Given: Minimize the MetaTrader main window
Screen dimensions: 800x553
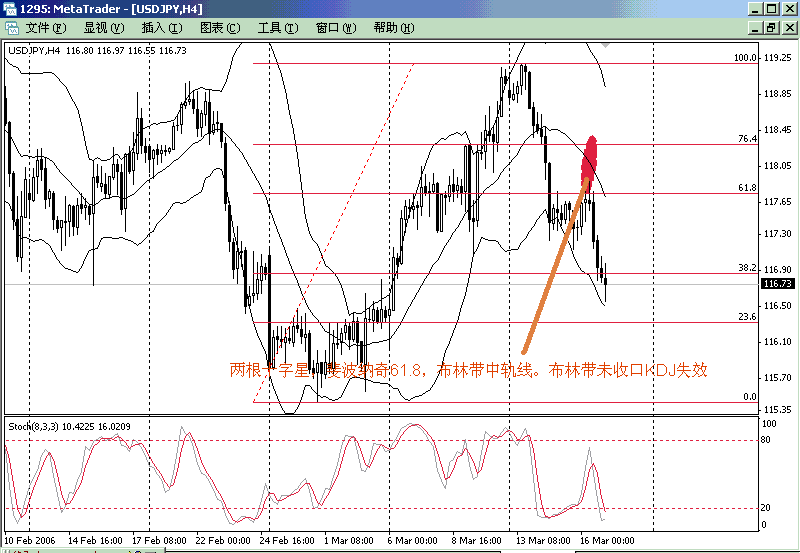Looking at the screenshot, I should (x=757, y=9).
